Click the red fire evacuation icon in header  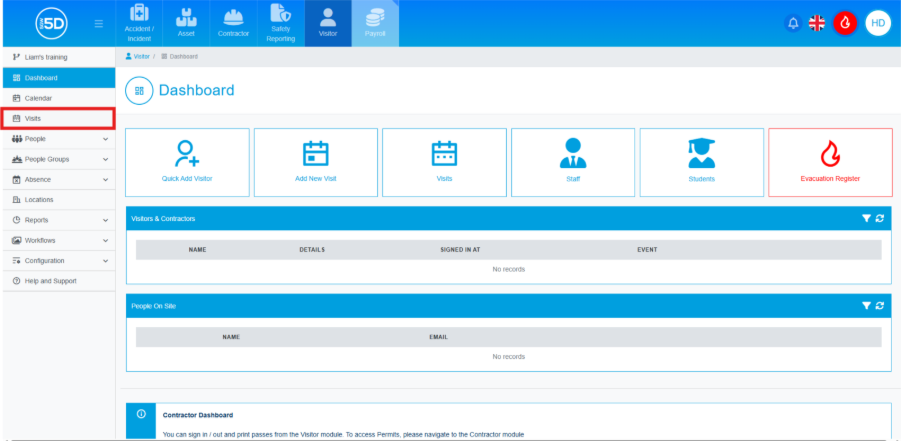pos(845,23)
